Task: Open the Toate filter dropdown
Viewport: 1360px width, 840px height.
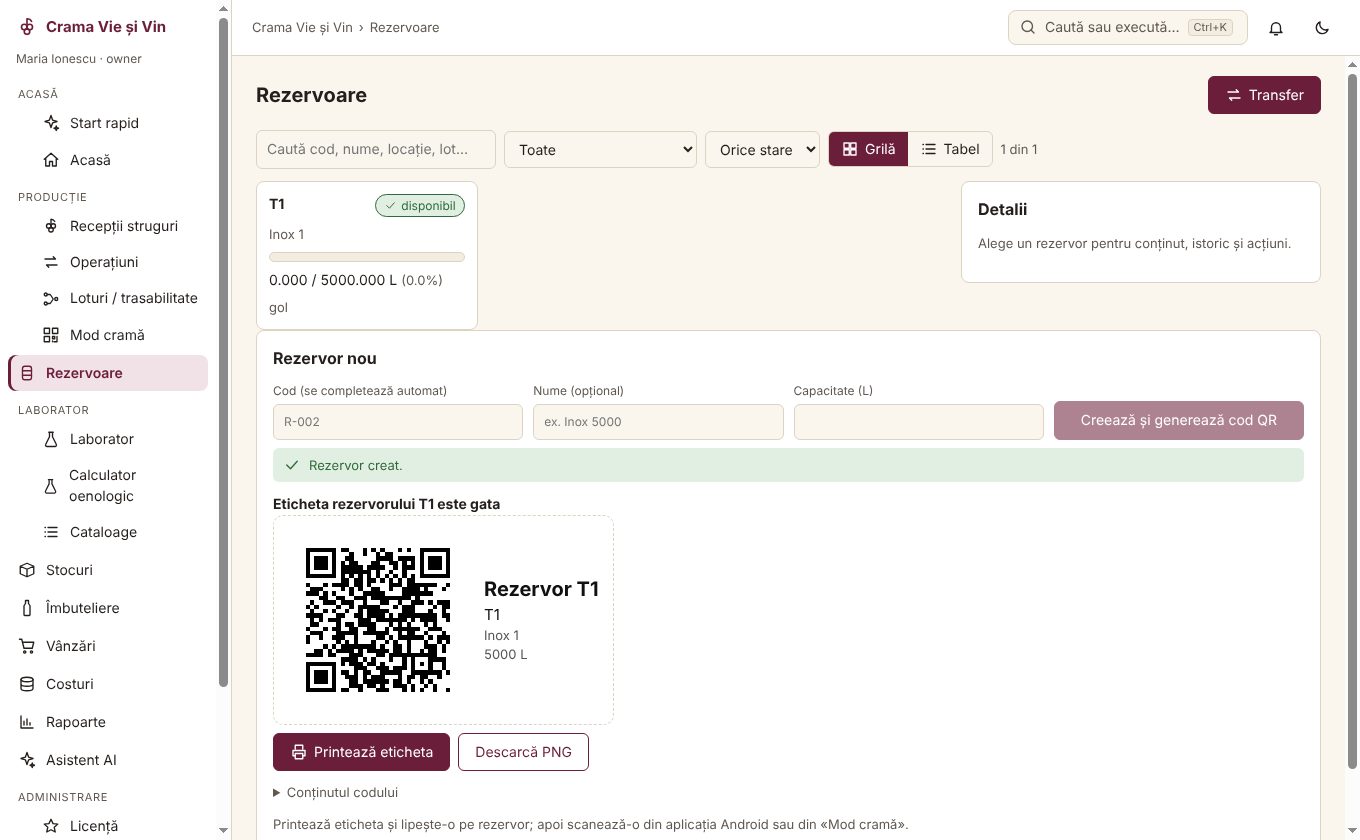Action: tap(600, 149)
